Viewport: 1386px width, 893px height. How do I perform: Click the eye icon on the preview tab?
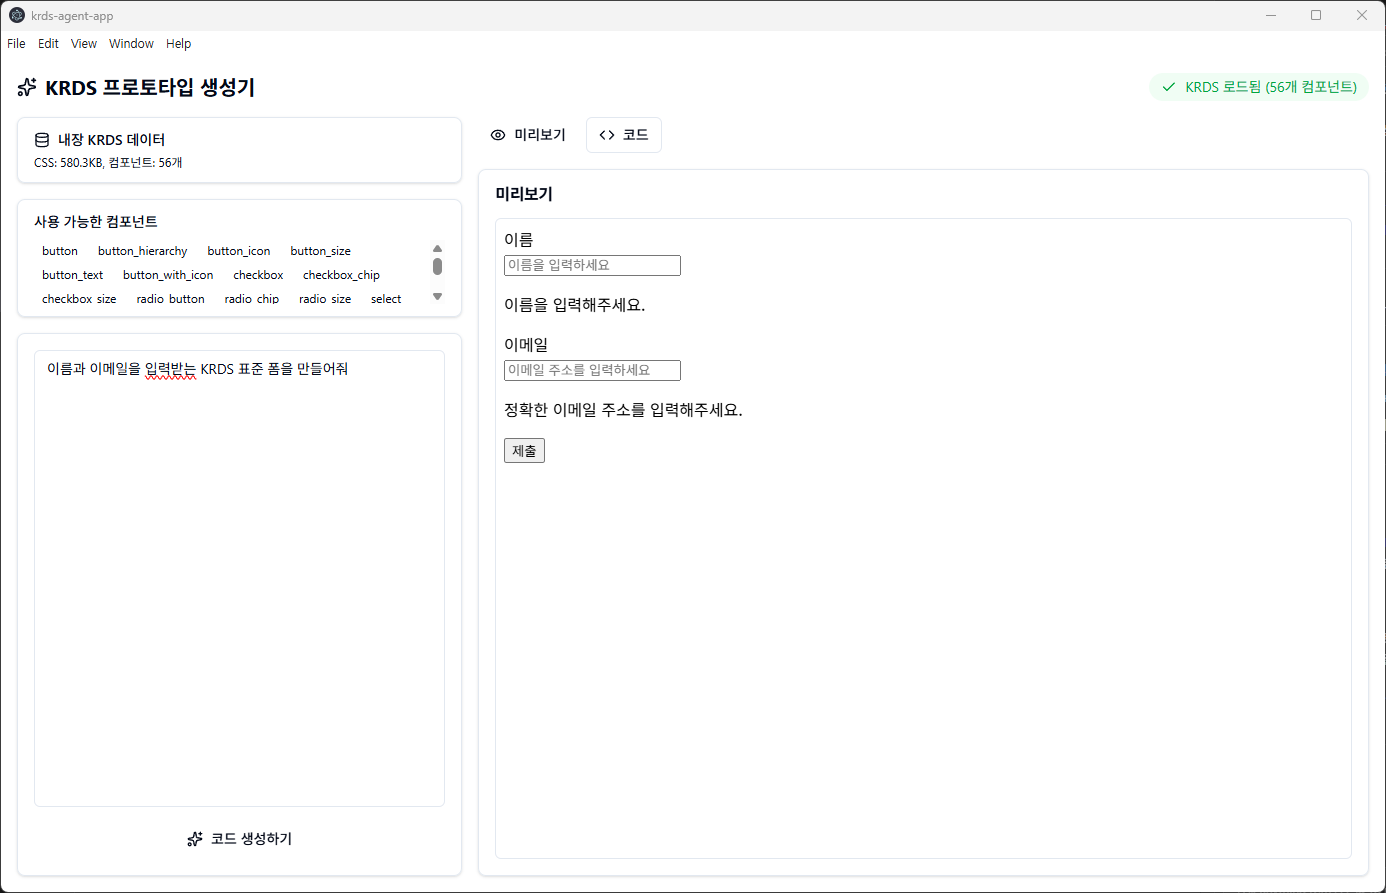pyautogui.click(x=498, y=135)
